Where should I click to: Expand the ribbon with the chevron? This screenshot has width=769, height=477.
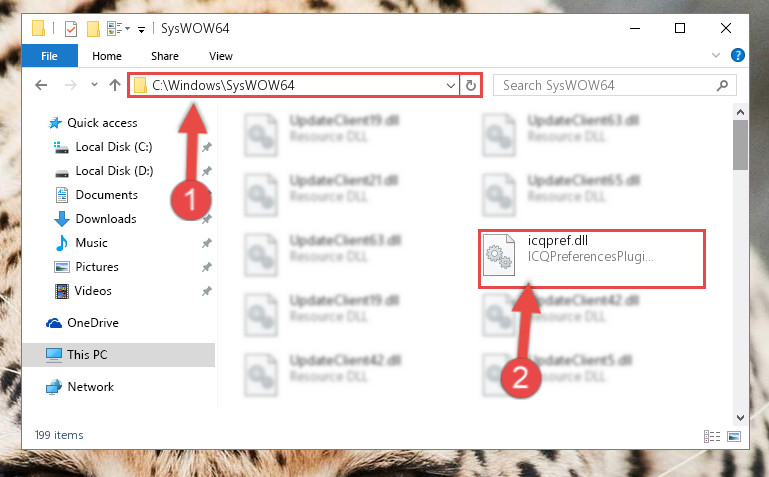click(x=716, y=55)
